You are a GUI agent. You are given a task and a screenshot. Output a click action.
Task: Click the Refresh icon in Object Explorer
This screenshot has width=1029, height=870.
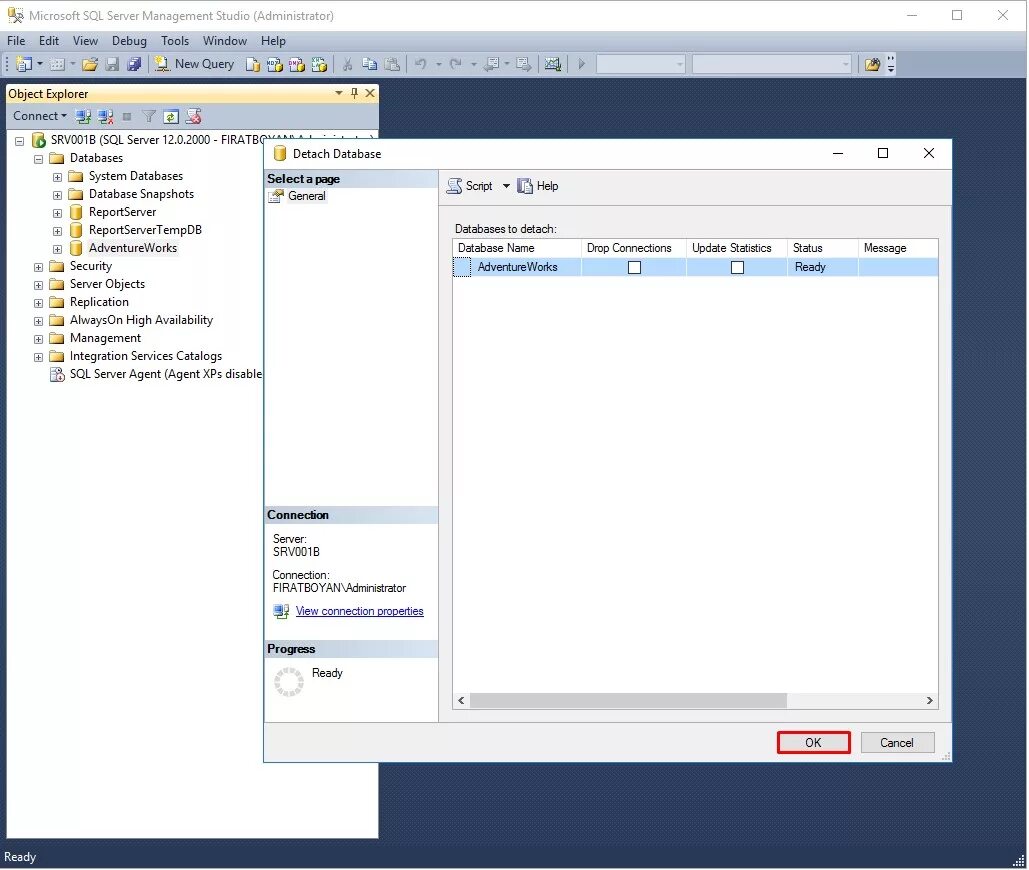(x=171, y=117)
